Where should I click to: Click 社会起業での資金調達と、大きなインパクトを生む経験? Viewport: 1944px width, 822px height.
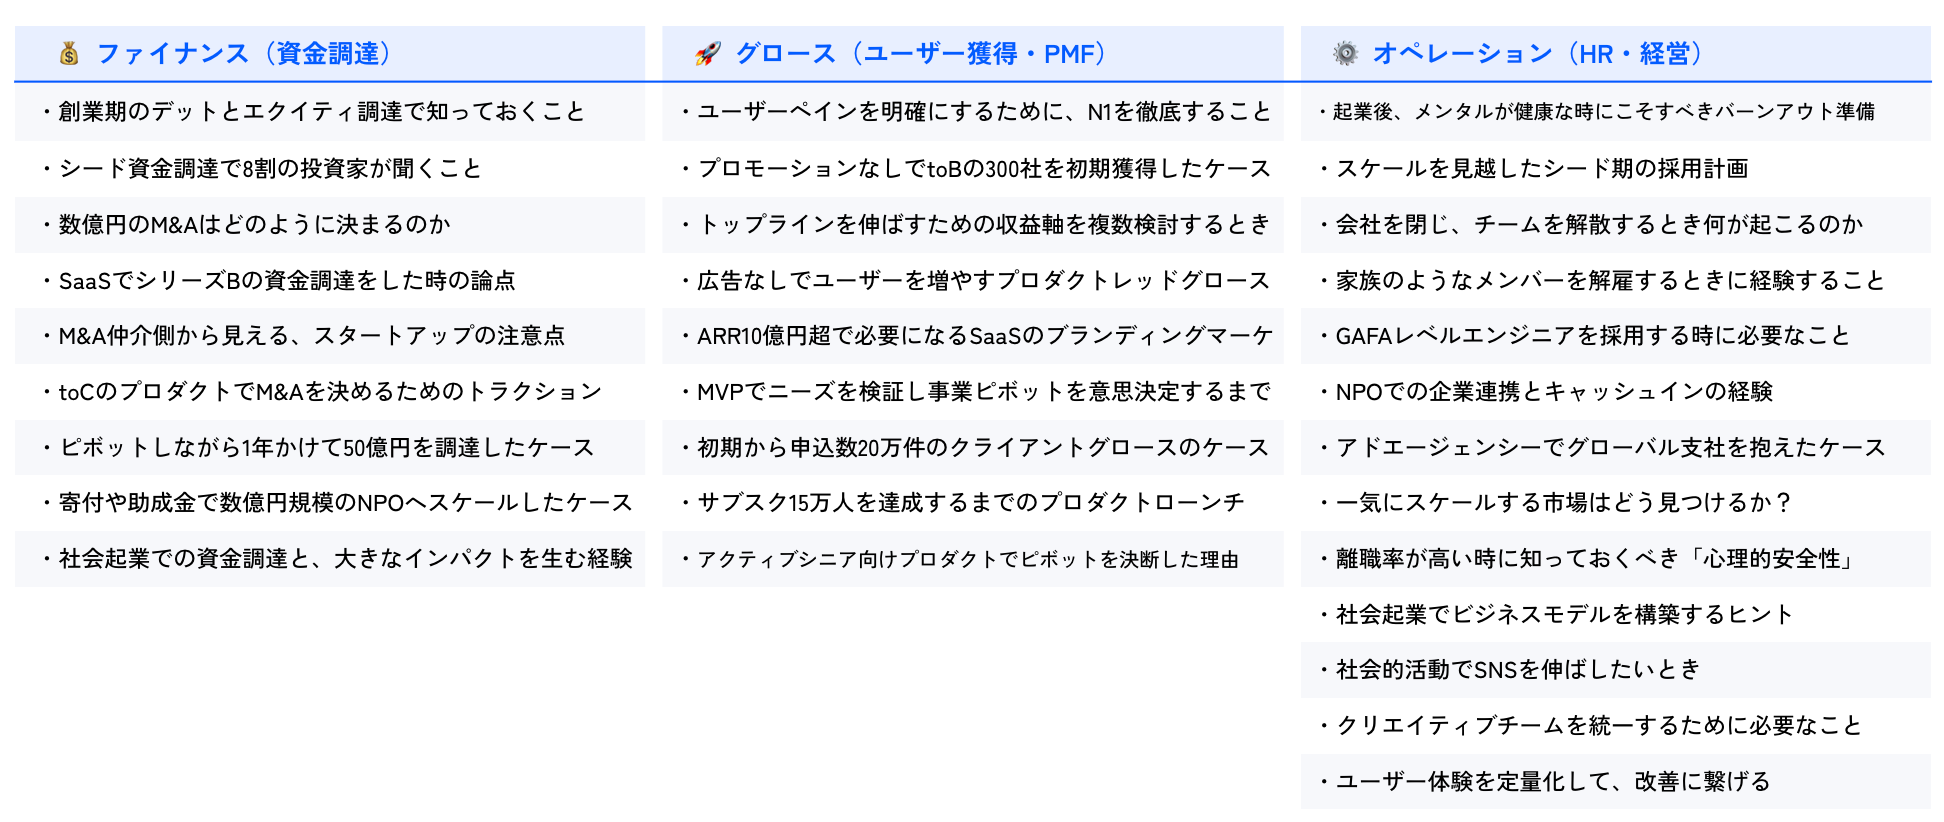[330, 558]
